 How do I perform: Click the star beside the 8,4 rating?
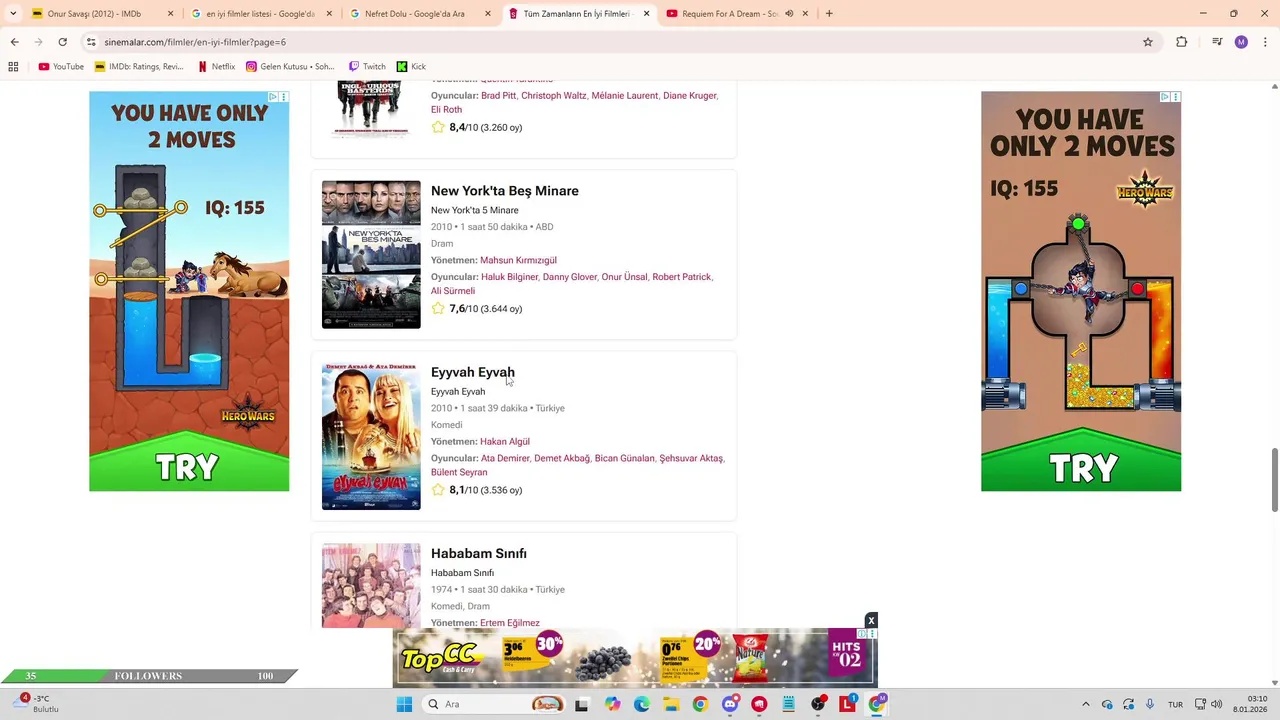tap(438, 127)
